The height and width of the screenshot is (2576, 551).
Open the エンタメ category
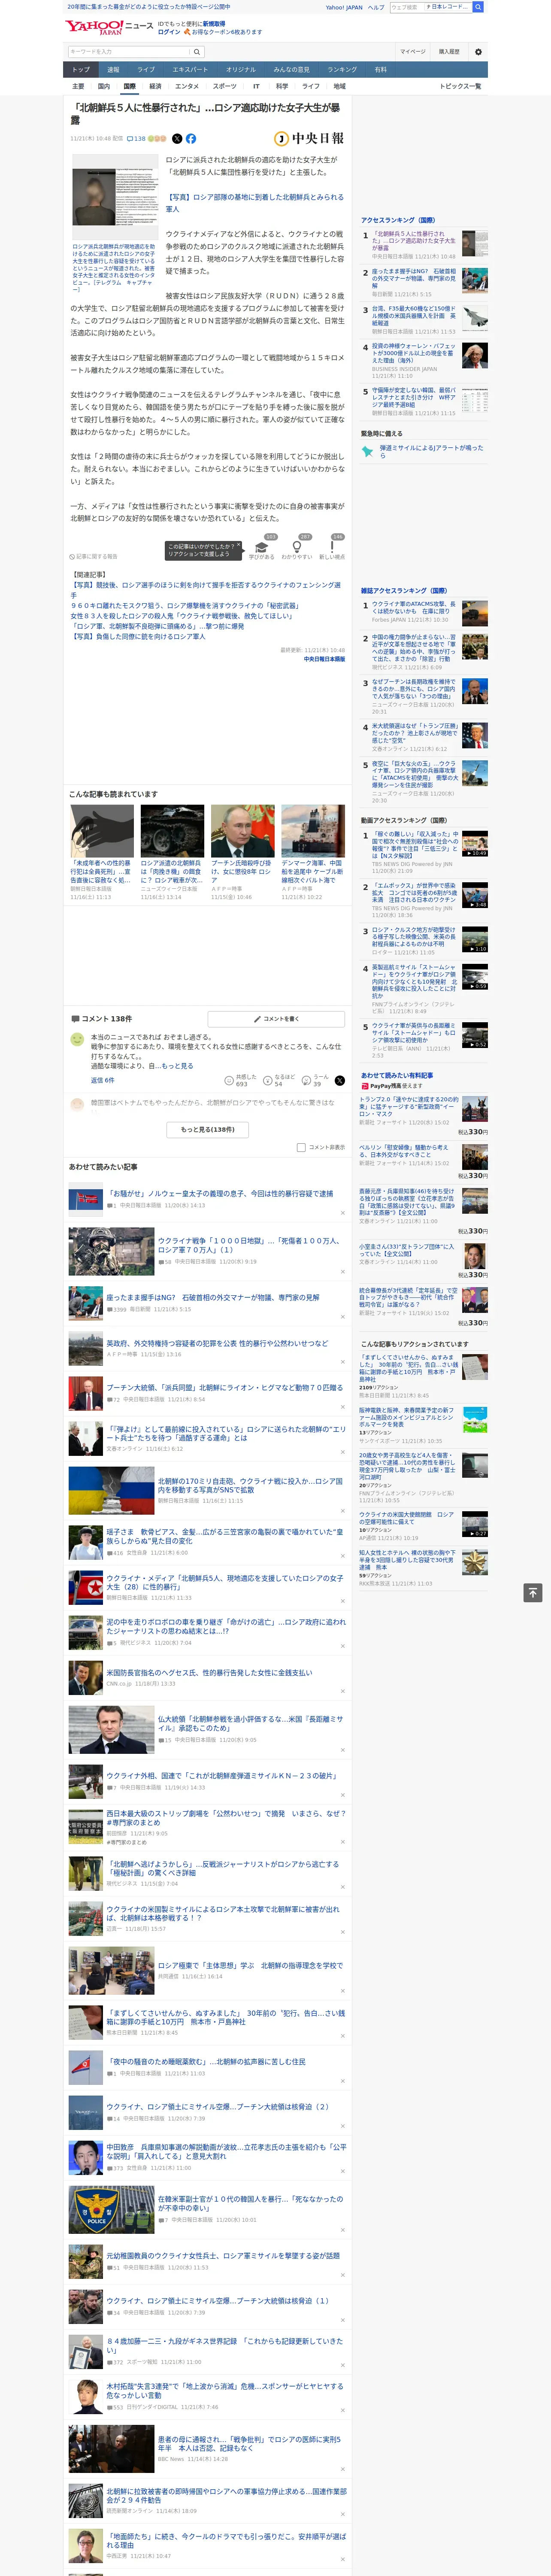[x=187, y=87]
